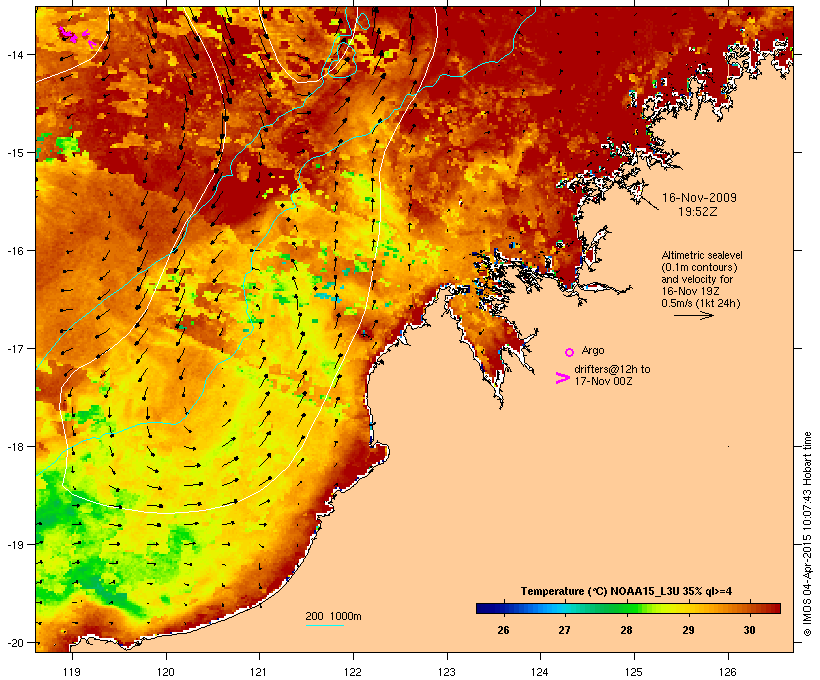
Task: Click the colorbar value 29
Action: click(x=688, y=630)
